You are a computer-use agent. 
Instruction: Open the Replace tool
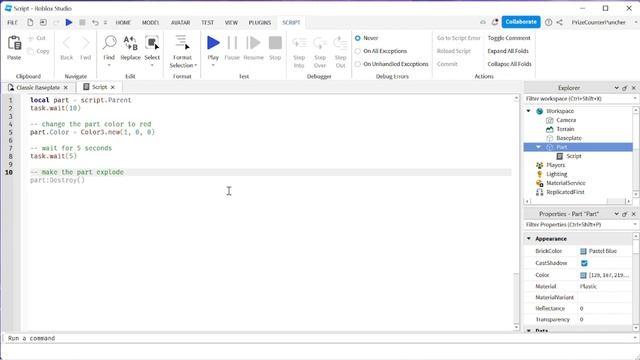tap(131, 42)
